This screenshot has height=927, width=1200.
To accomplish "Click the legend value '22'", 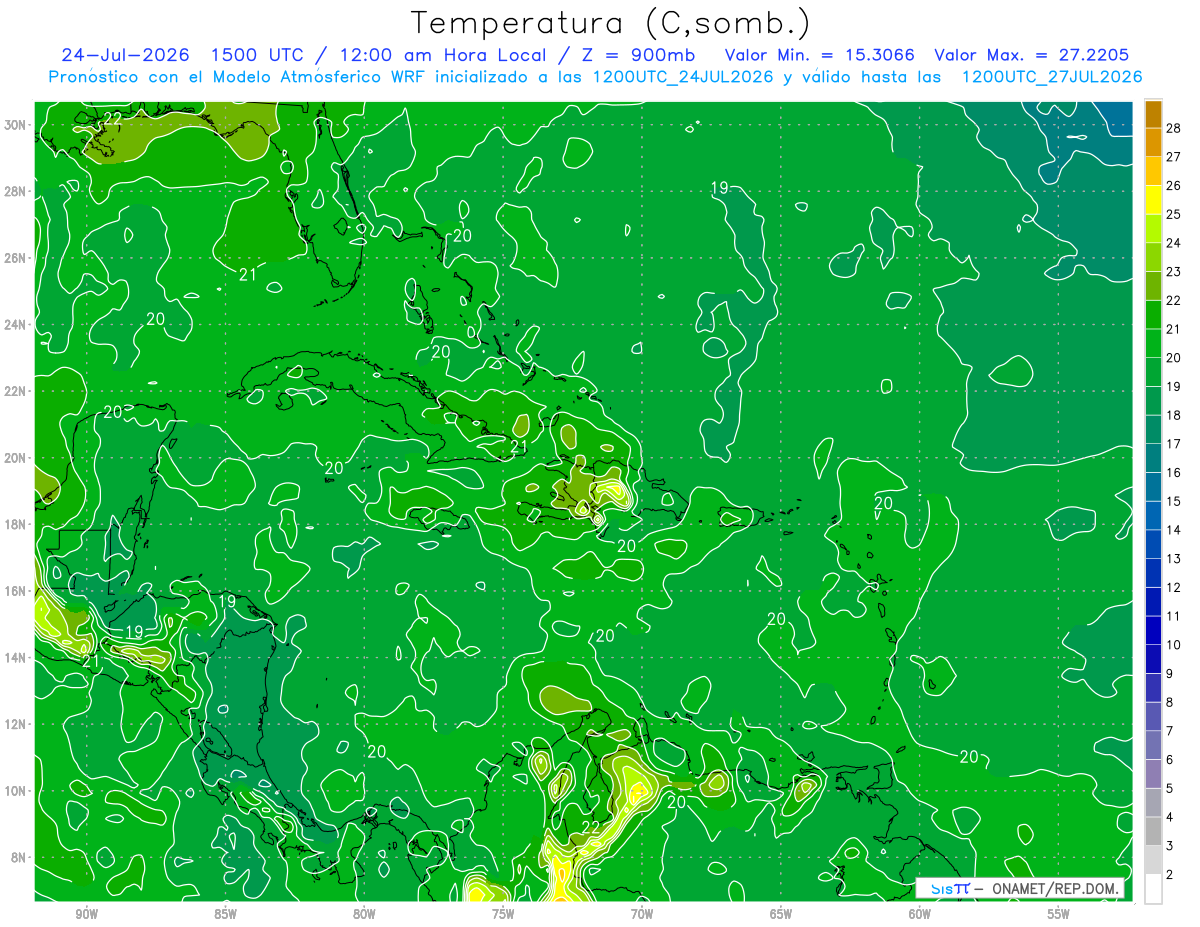I will [1174, 300].
